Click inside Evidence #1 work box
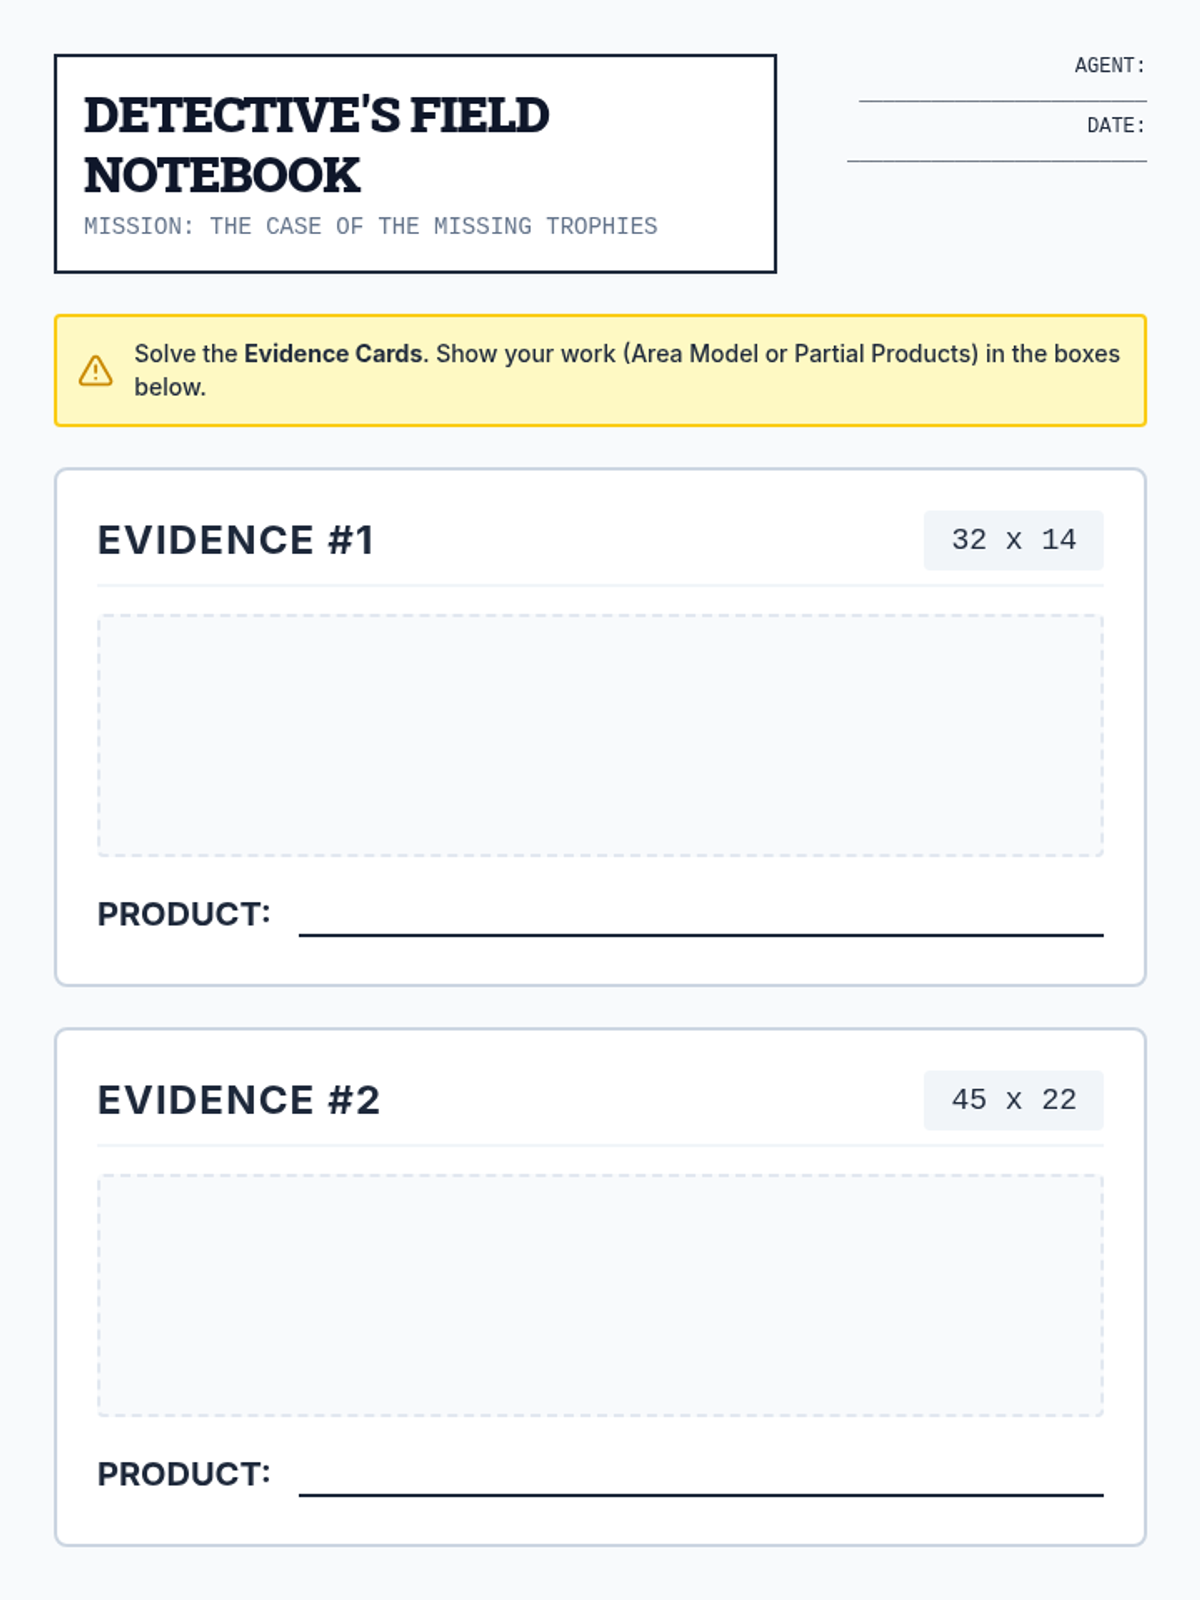The image size is (1200, 1600). [x=600, y=735]
